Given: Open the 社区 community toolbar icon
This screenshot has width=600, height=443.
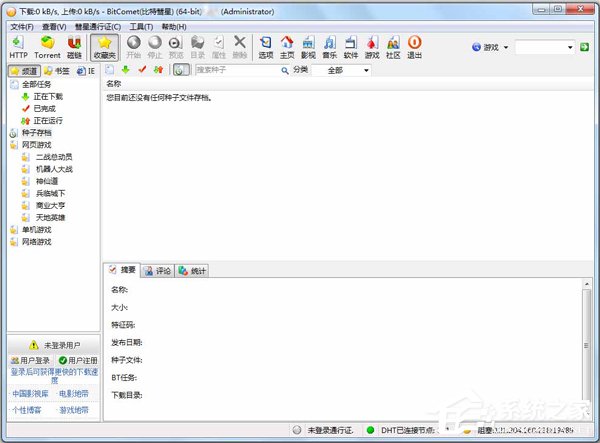Looking at the screenshot, I should (x=393, y=46).
